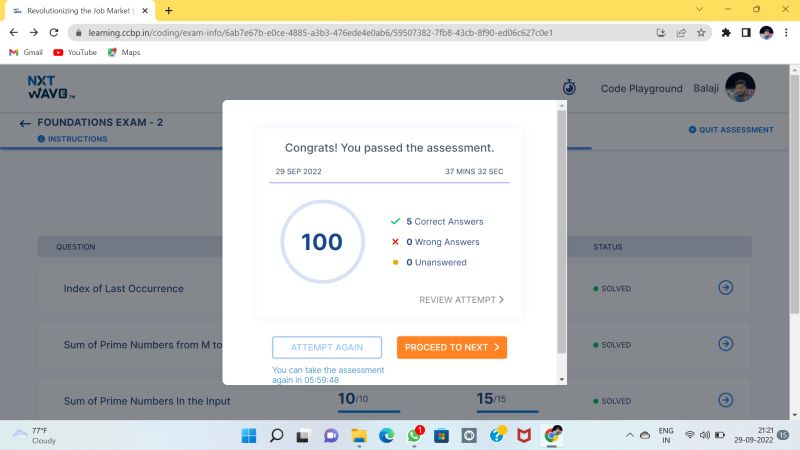
Task: Click the bookmark star in address bar
Action: point(701,32)
